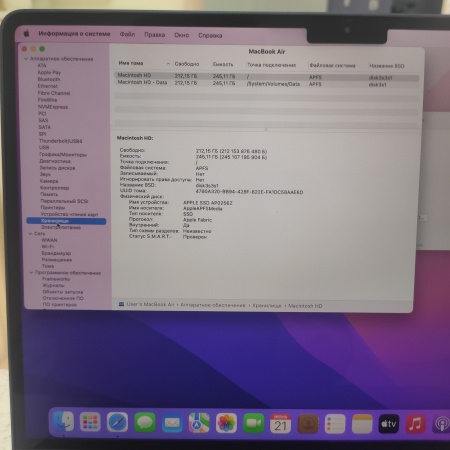Select USB in the sidebar
Image resolution: width=450 pixels, height=450 pixels.
[44, 147]
